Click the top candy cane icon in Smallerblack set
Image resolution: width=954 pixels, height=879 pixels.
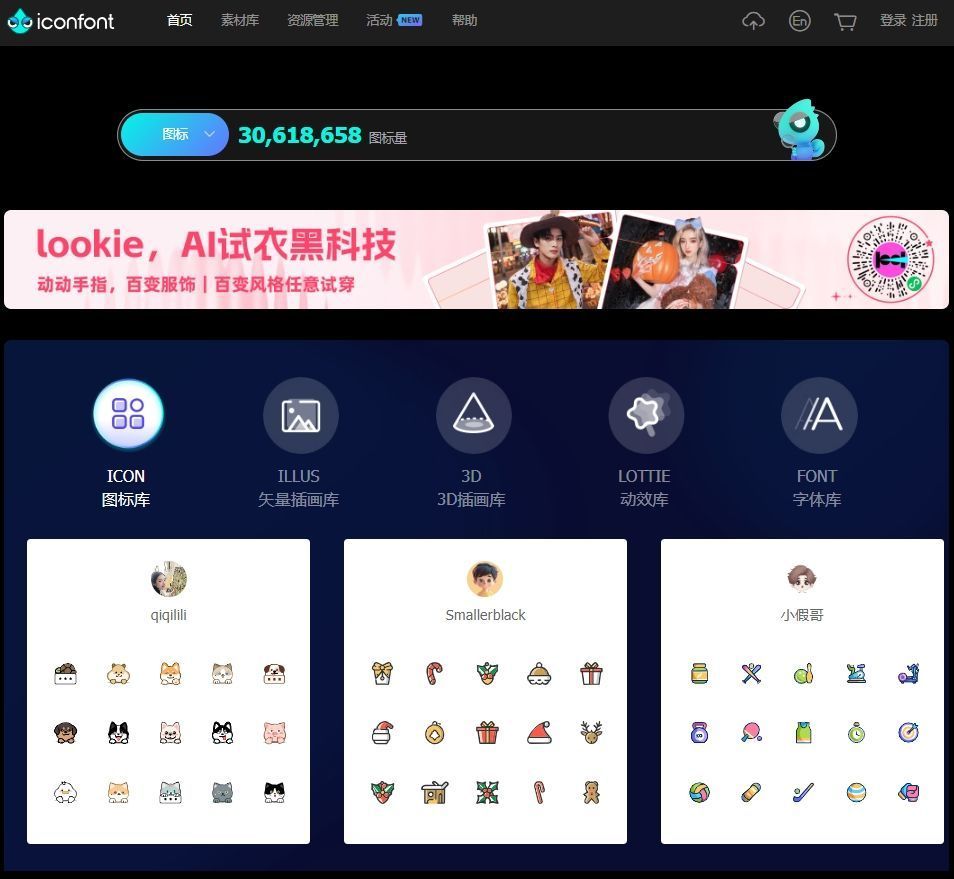[434, 674]
